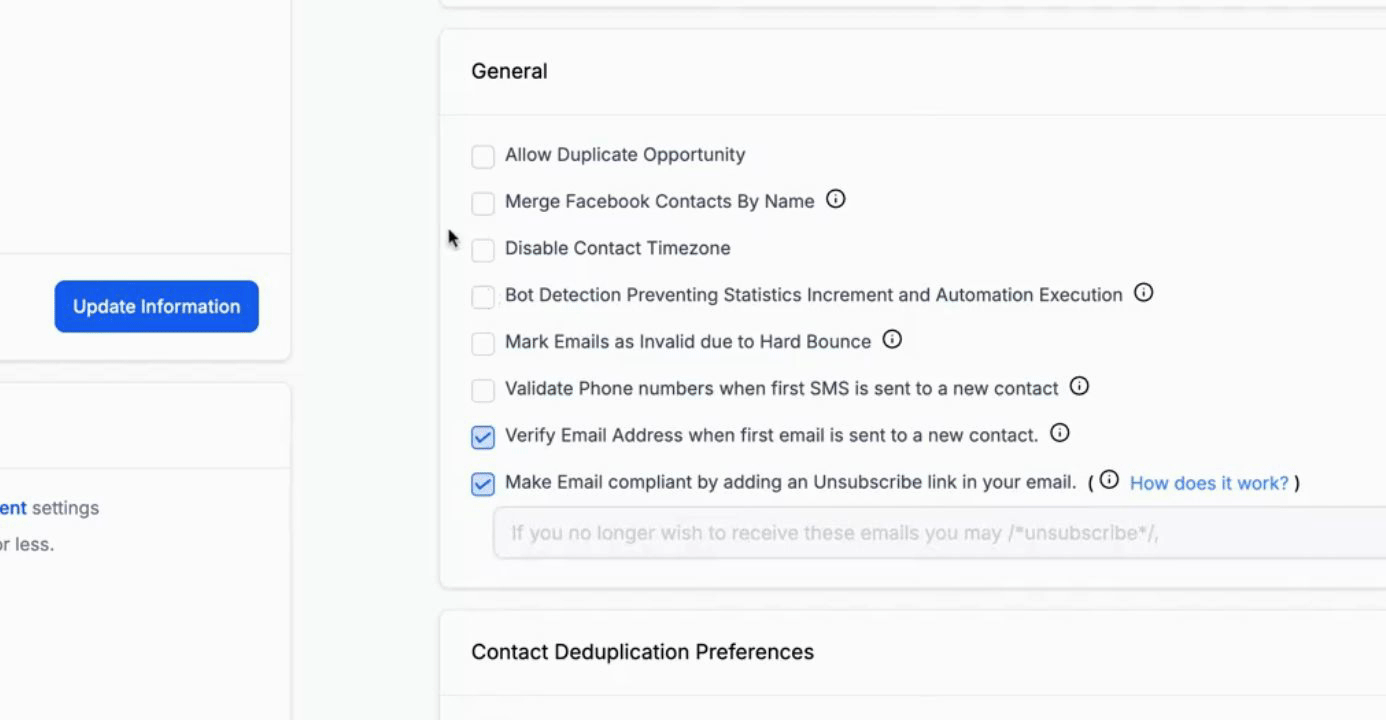
Task: Click info icon for Validate Phone numbers
Action: (x=1079, y=386)
